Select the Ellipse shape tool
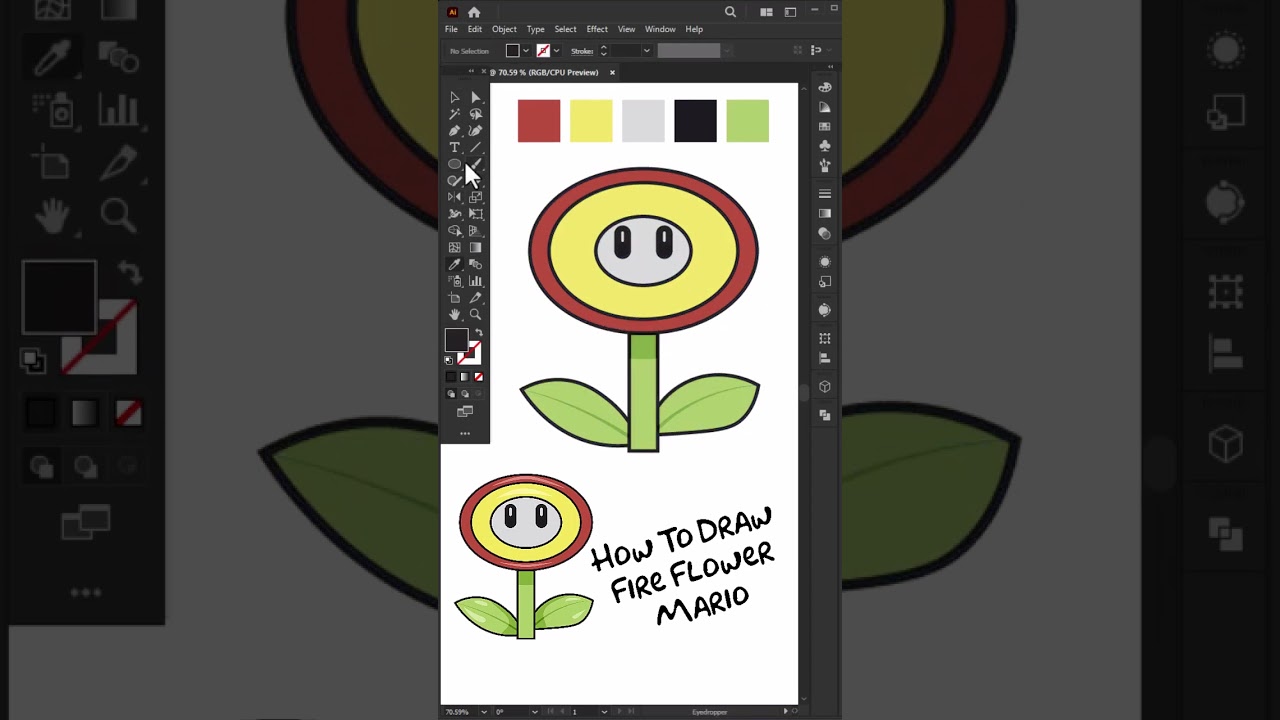This screenshot has width=1280, height=720. pyautogui.click(x=454, y=164)
